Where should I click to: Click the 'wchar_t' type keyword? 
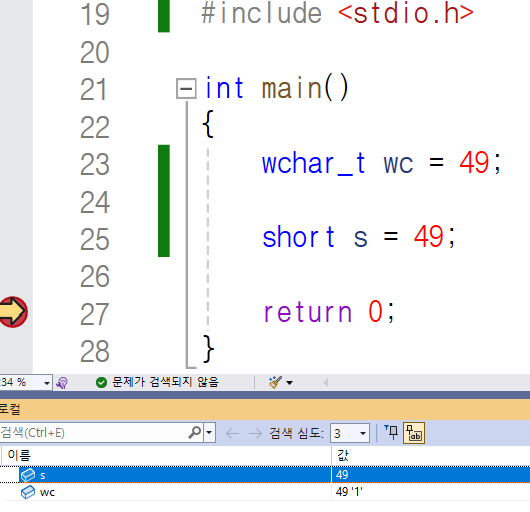[314, 164]
